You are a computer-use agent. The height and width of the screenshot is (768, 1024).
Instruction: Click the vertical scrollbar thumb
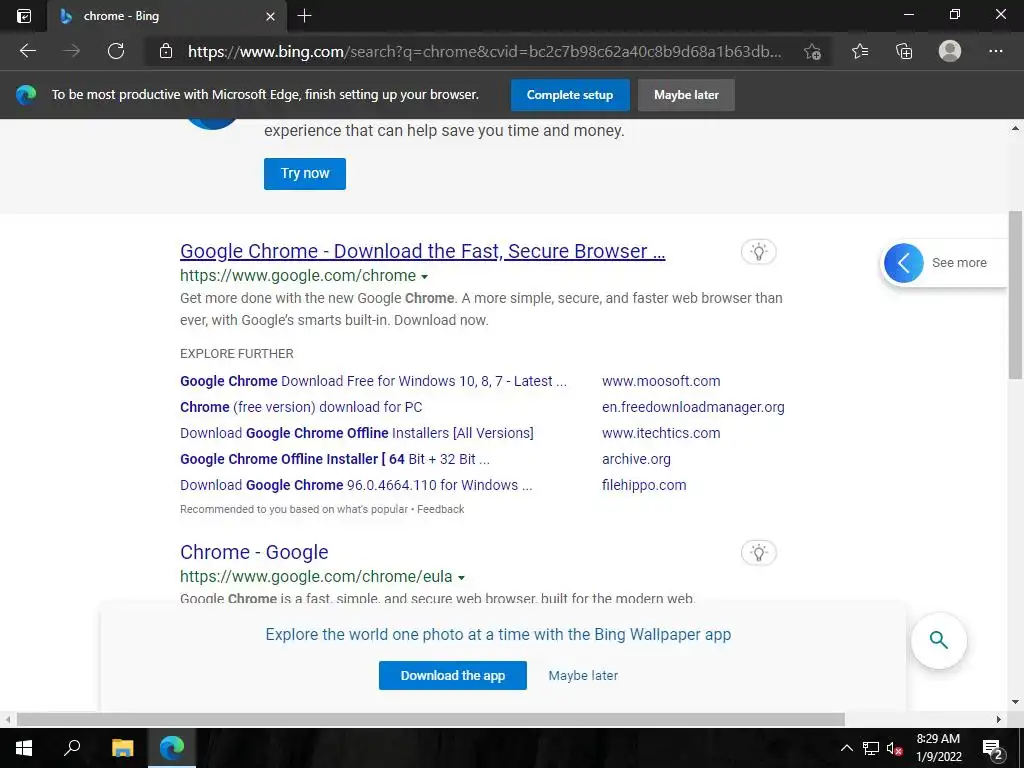coord(1015,295)
